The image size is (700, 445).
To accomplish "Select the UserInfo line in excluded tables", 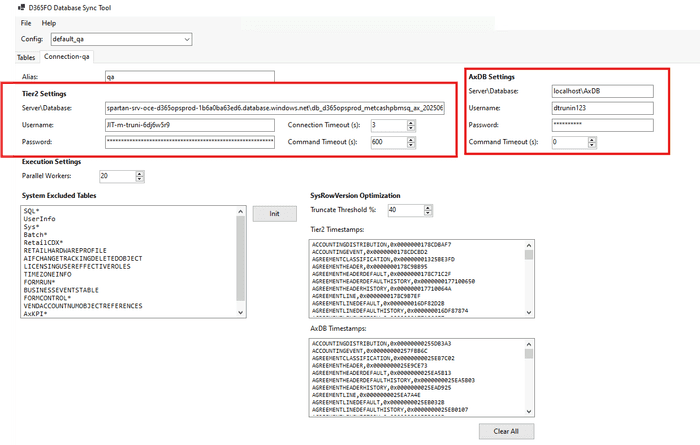I will 40,219.
